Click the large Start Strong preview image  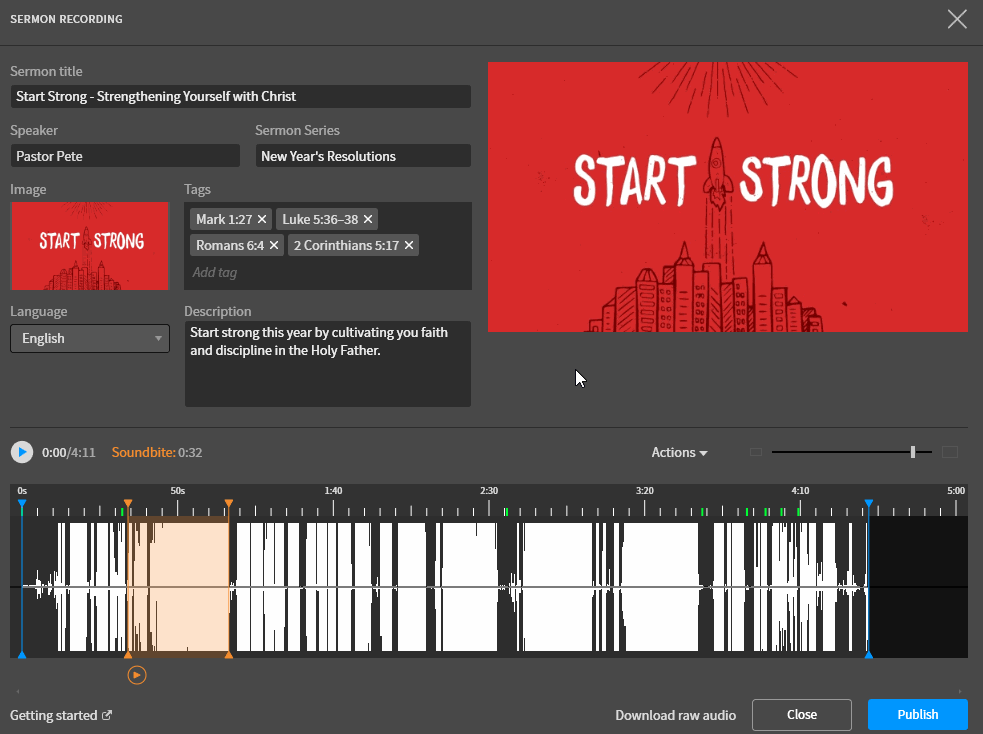click(x=728, y=197)
